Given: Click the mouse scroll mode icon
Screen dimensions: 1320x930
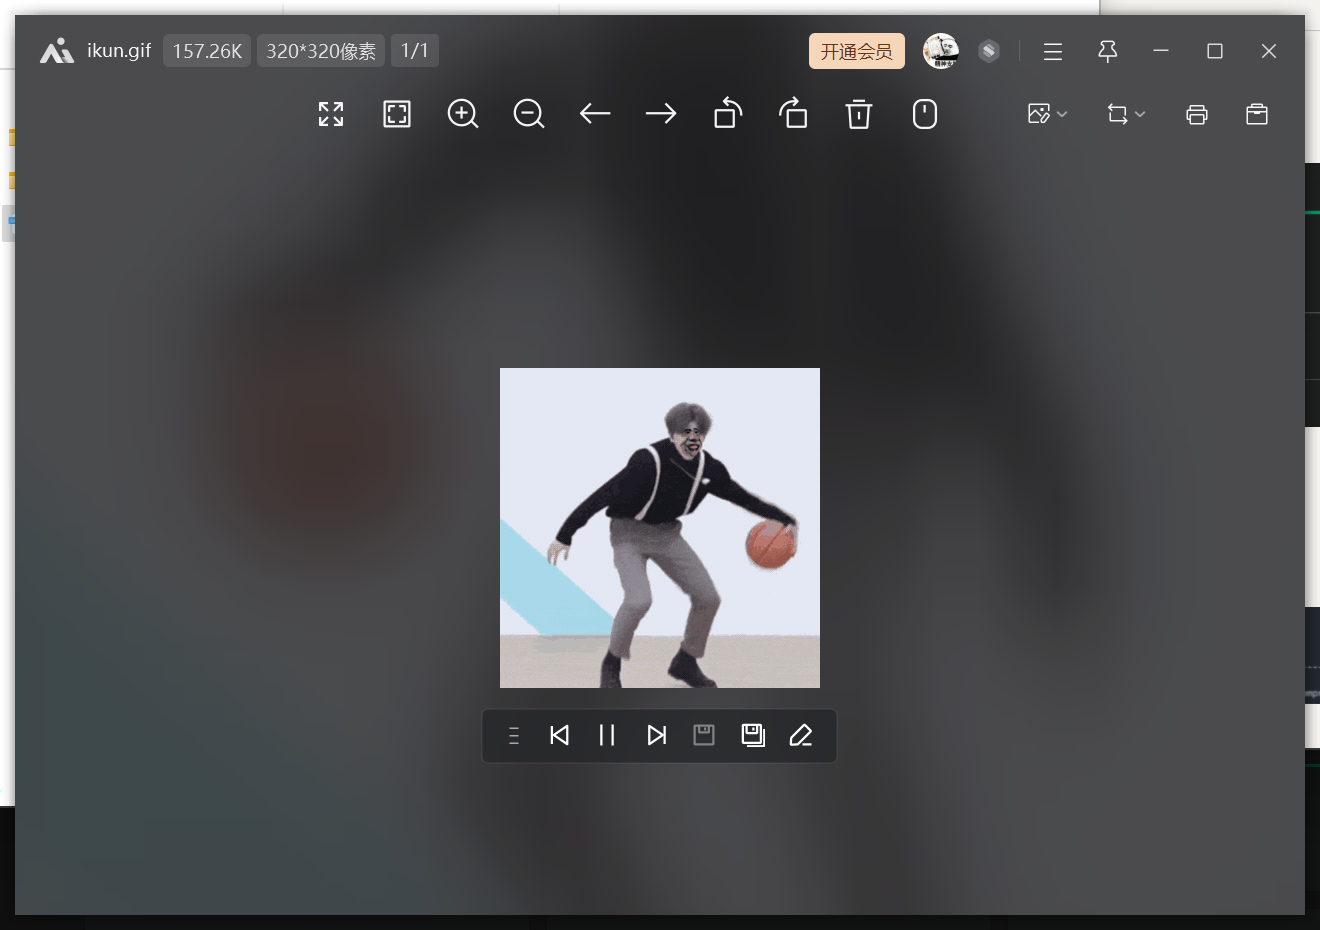Looking at the screenshot, I should tap(925, 114).
